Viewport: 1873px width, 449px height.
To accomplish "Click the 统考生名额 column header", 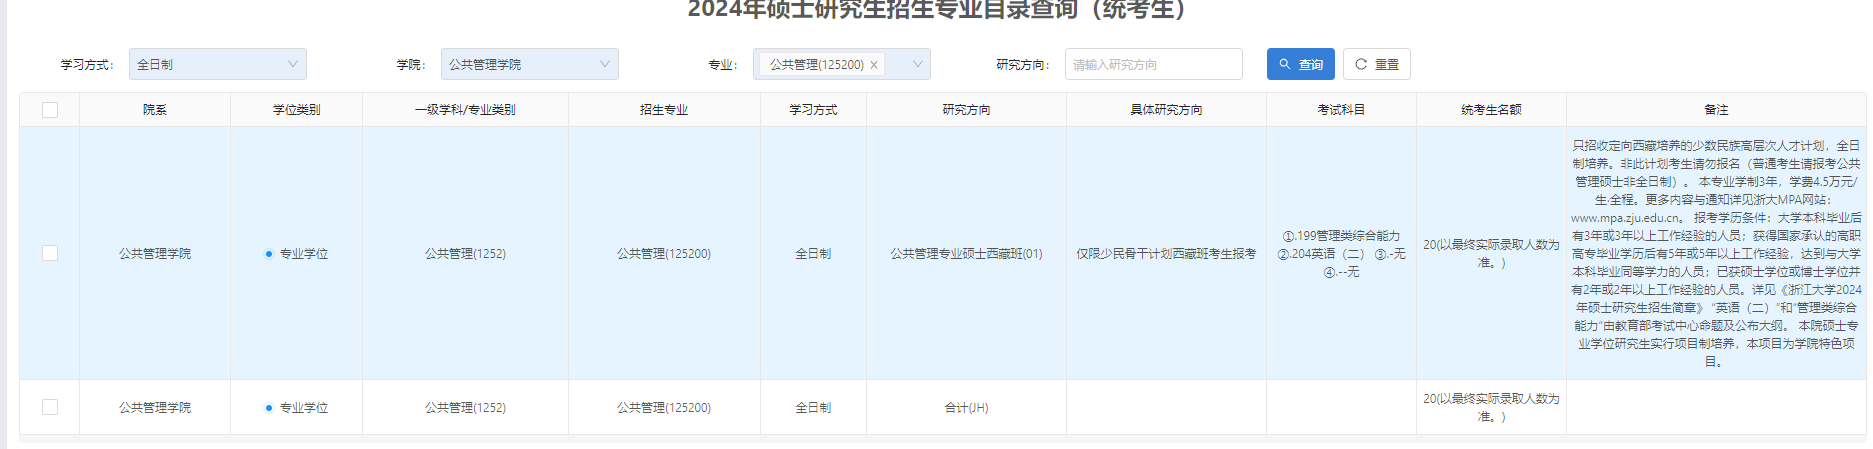I will click(1490, 110).
